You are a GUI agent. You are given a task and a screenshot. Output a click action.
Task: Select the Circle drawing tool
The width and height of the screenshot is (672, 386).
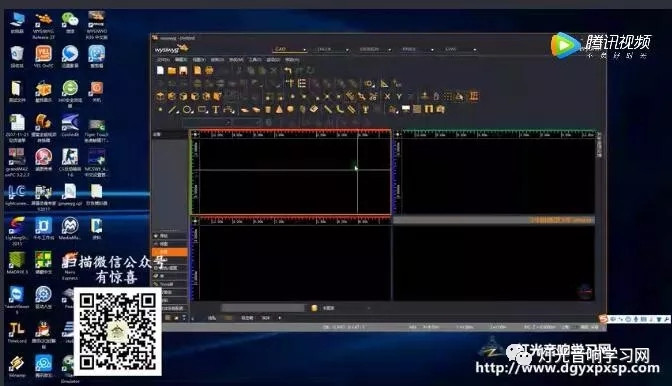pos(187,110)
